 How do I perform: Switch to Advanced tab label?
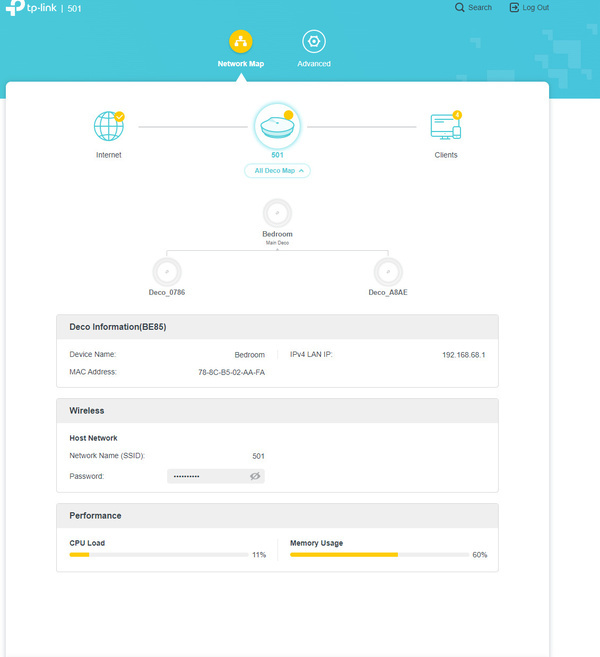click(314, 64)
